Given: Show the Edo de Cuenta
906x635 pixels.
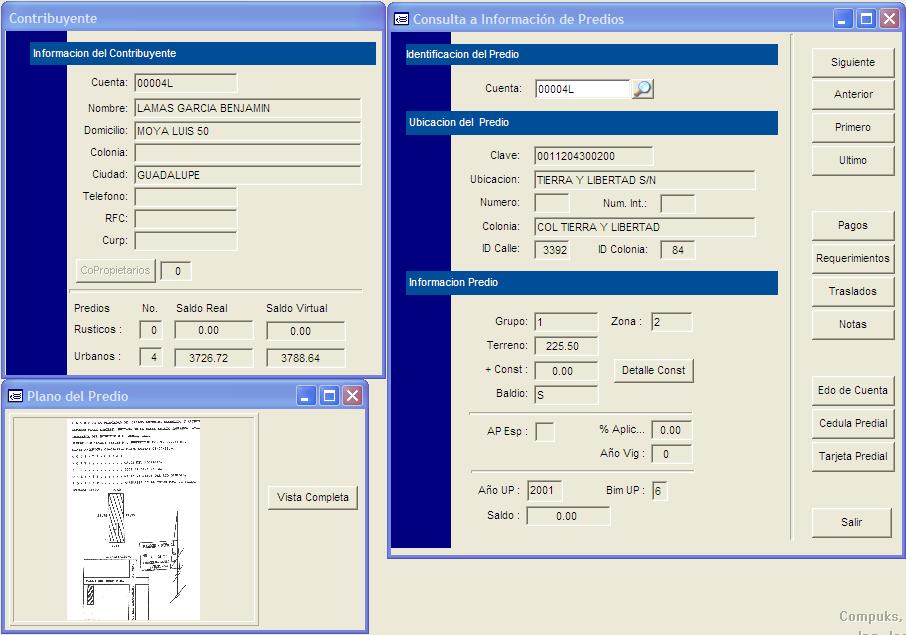Looking at the screenshot, I should (x=852, y=390).
